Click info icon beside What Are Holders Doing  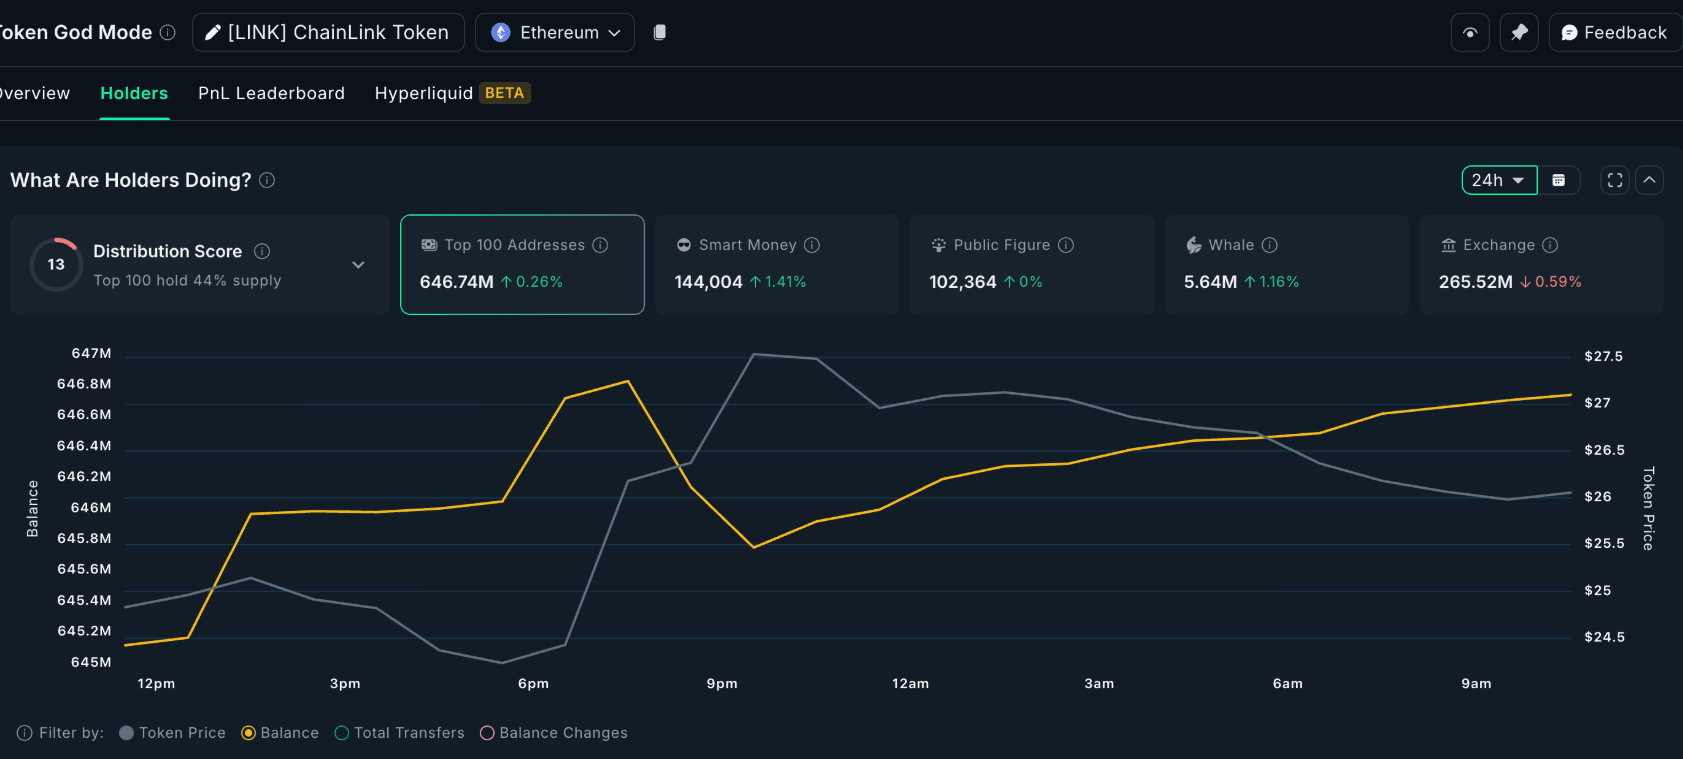click(267, 180)
